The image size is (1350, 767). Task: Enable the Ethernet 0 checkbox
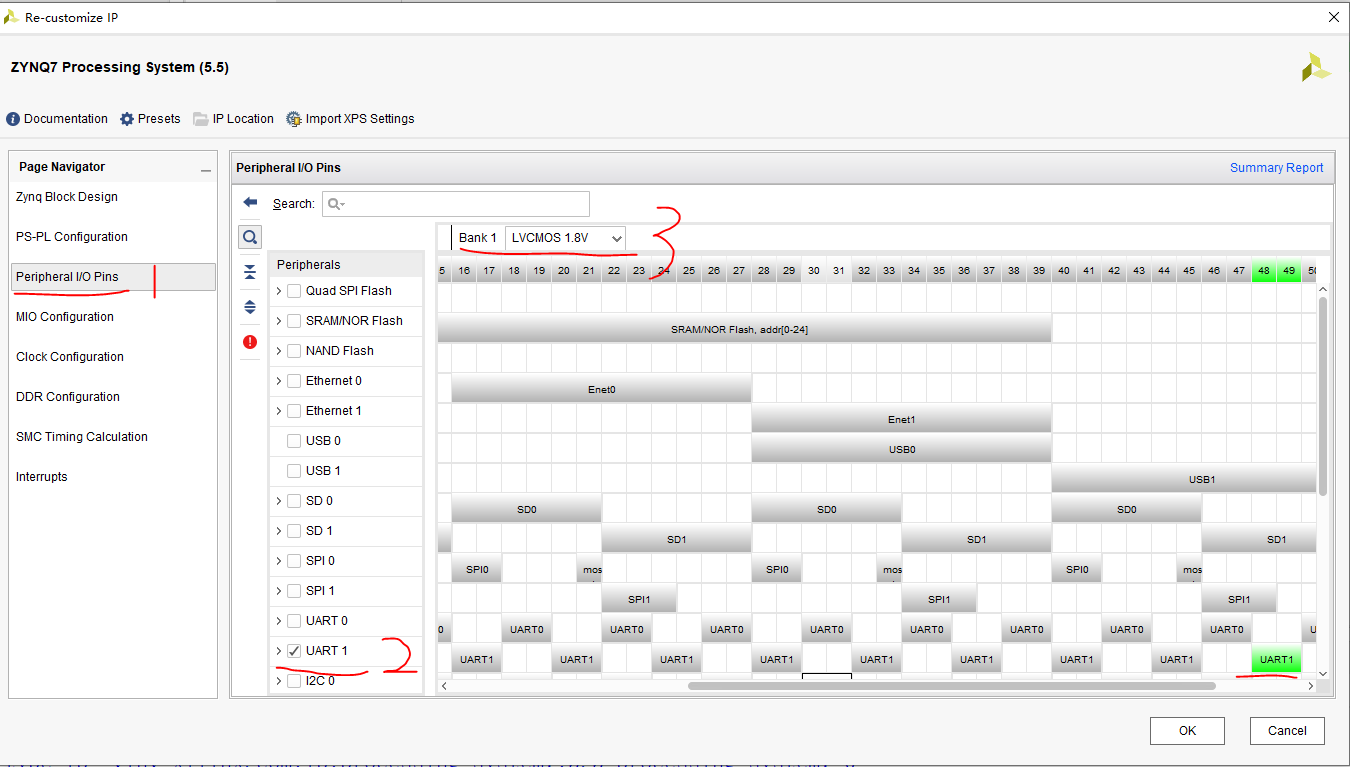click(294, 381)
